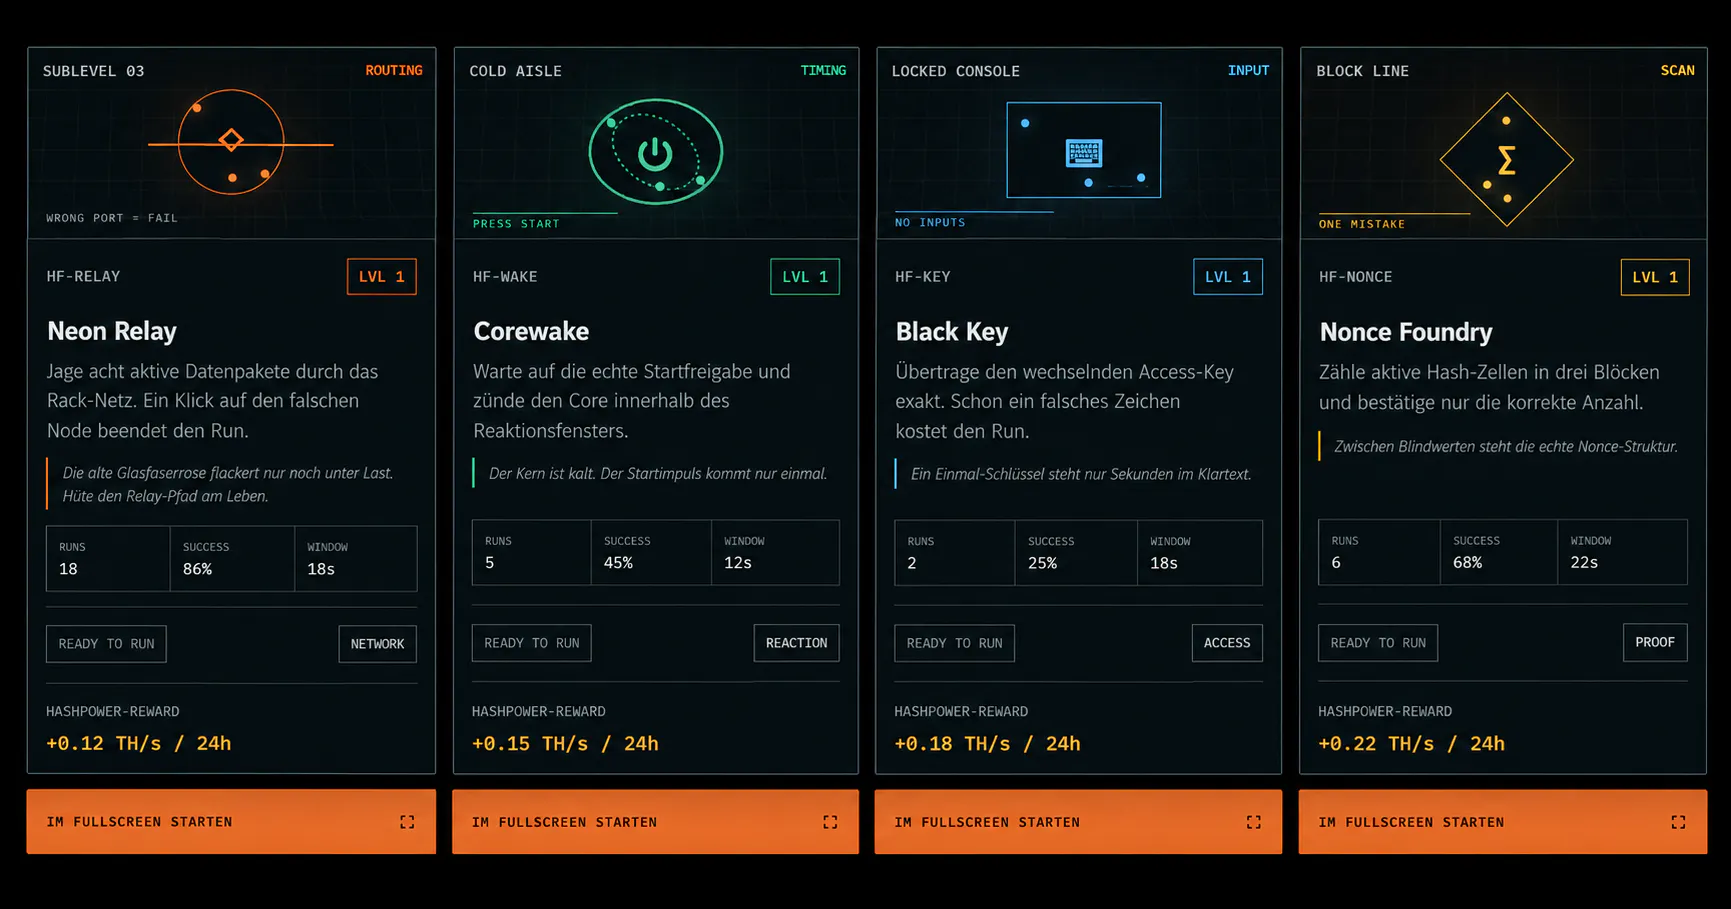Click the REACTION tag button
This screenshot has width=1731, height=909.
coord(796,643)
